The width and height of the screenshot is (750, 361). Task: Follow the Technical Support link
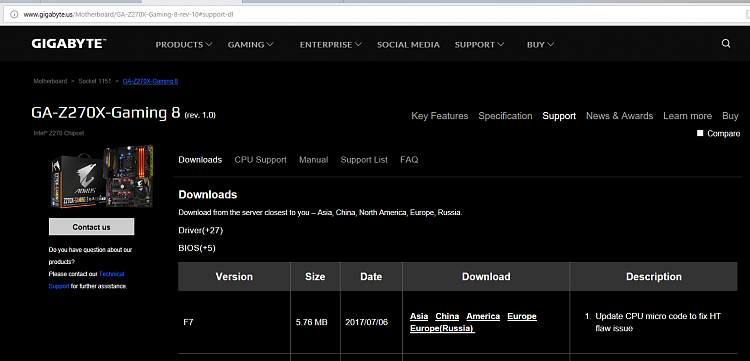click(86, 280)
